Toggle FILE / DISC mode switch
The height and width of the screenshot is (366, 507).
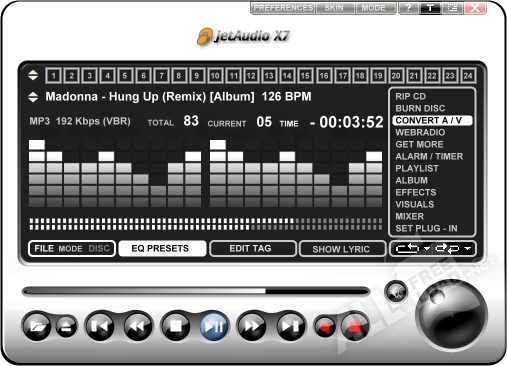click(x=72, y=249)
